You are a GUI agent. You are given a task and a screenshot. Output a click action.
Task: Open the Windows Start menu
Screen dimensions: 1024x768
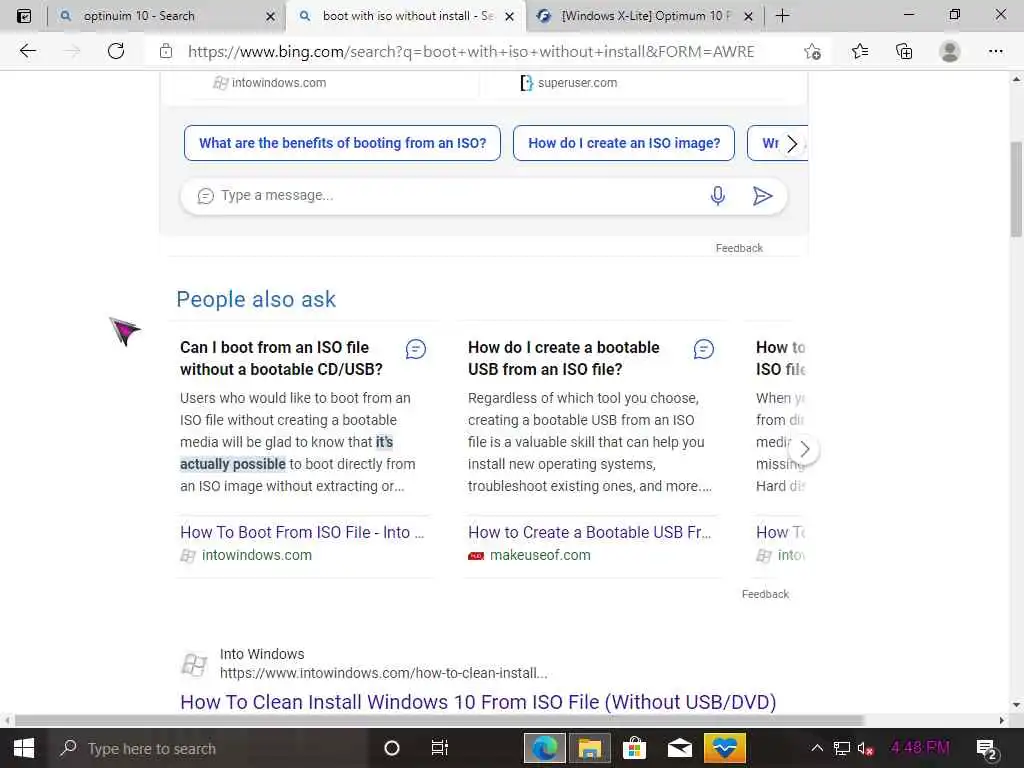pos(24,748)
